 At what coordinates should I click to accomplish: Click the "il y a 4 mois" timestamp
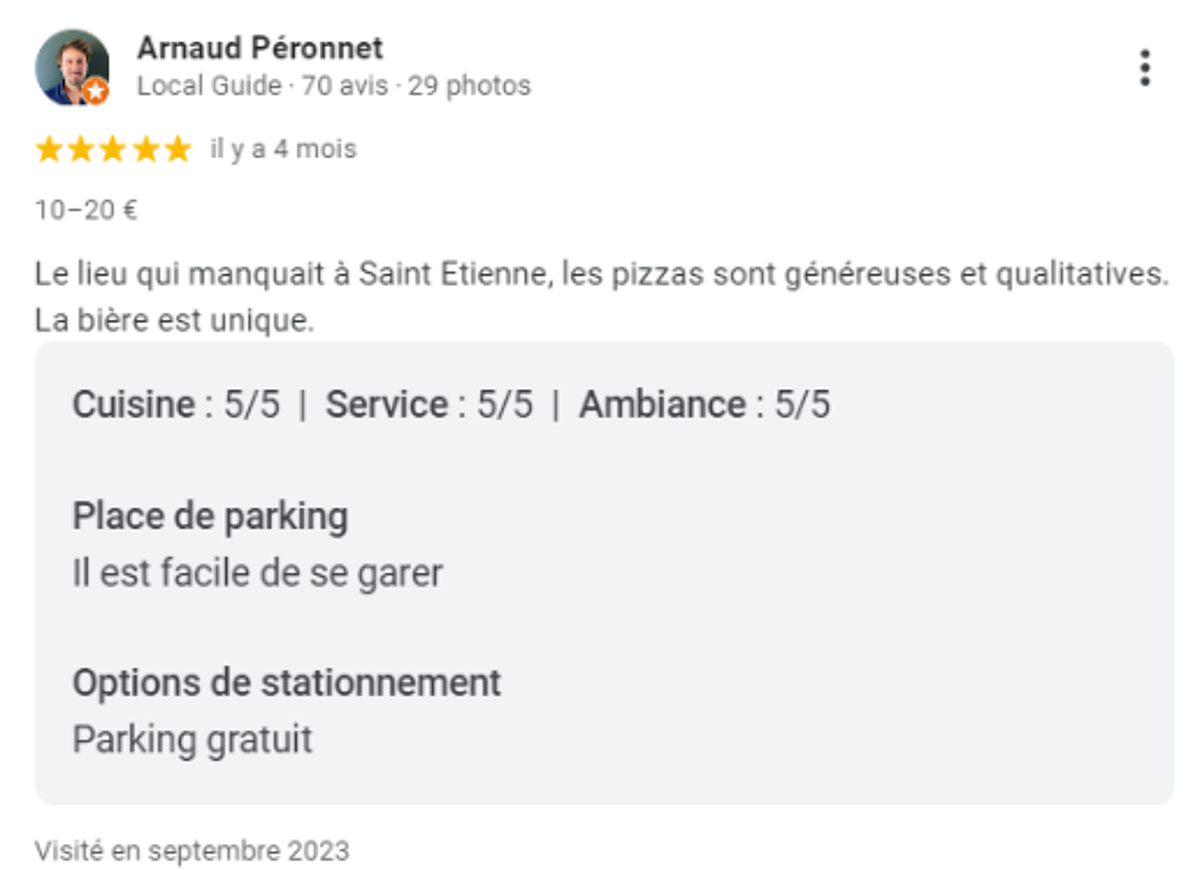[x=283, y=150]
